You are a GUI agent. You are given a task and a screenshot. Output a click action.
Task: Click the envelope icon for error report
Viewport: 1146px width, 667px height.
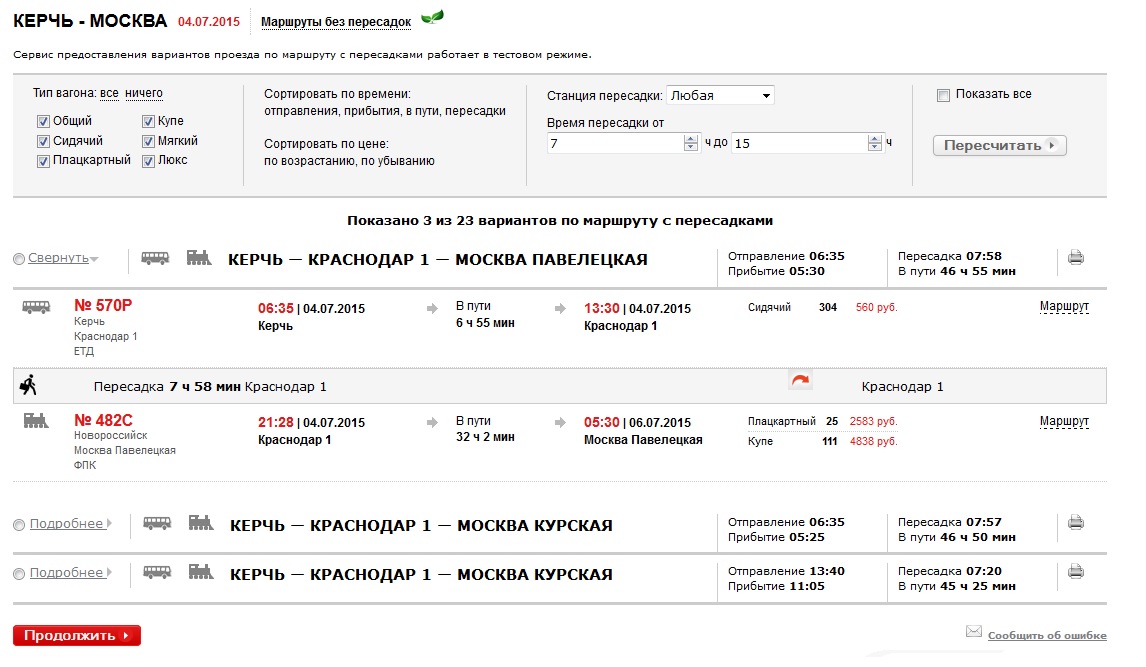(973, 632)
